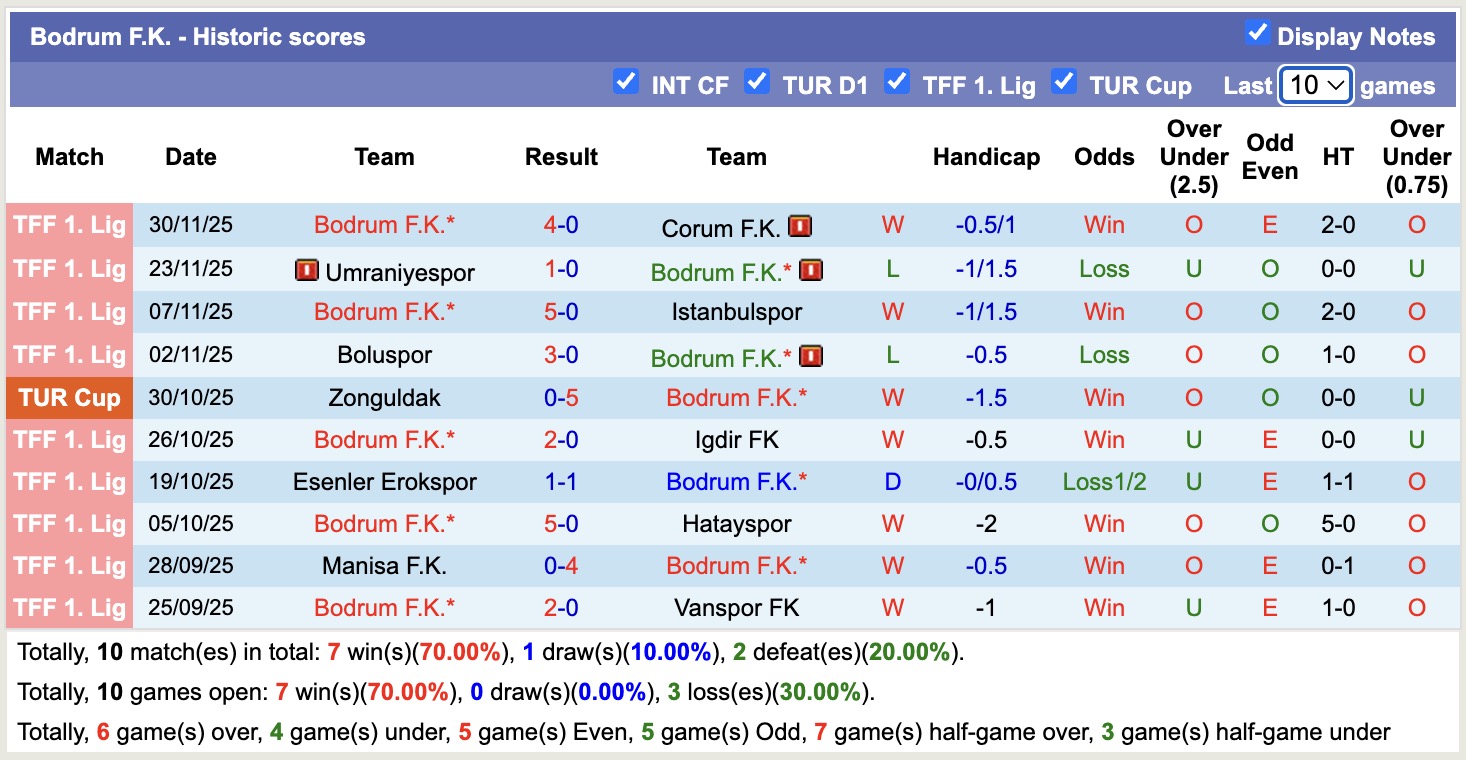Click the red card icon beside Umraniyespor
This screenshot has width=1466, height=760.
coord(306,270)
